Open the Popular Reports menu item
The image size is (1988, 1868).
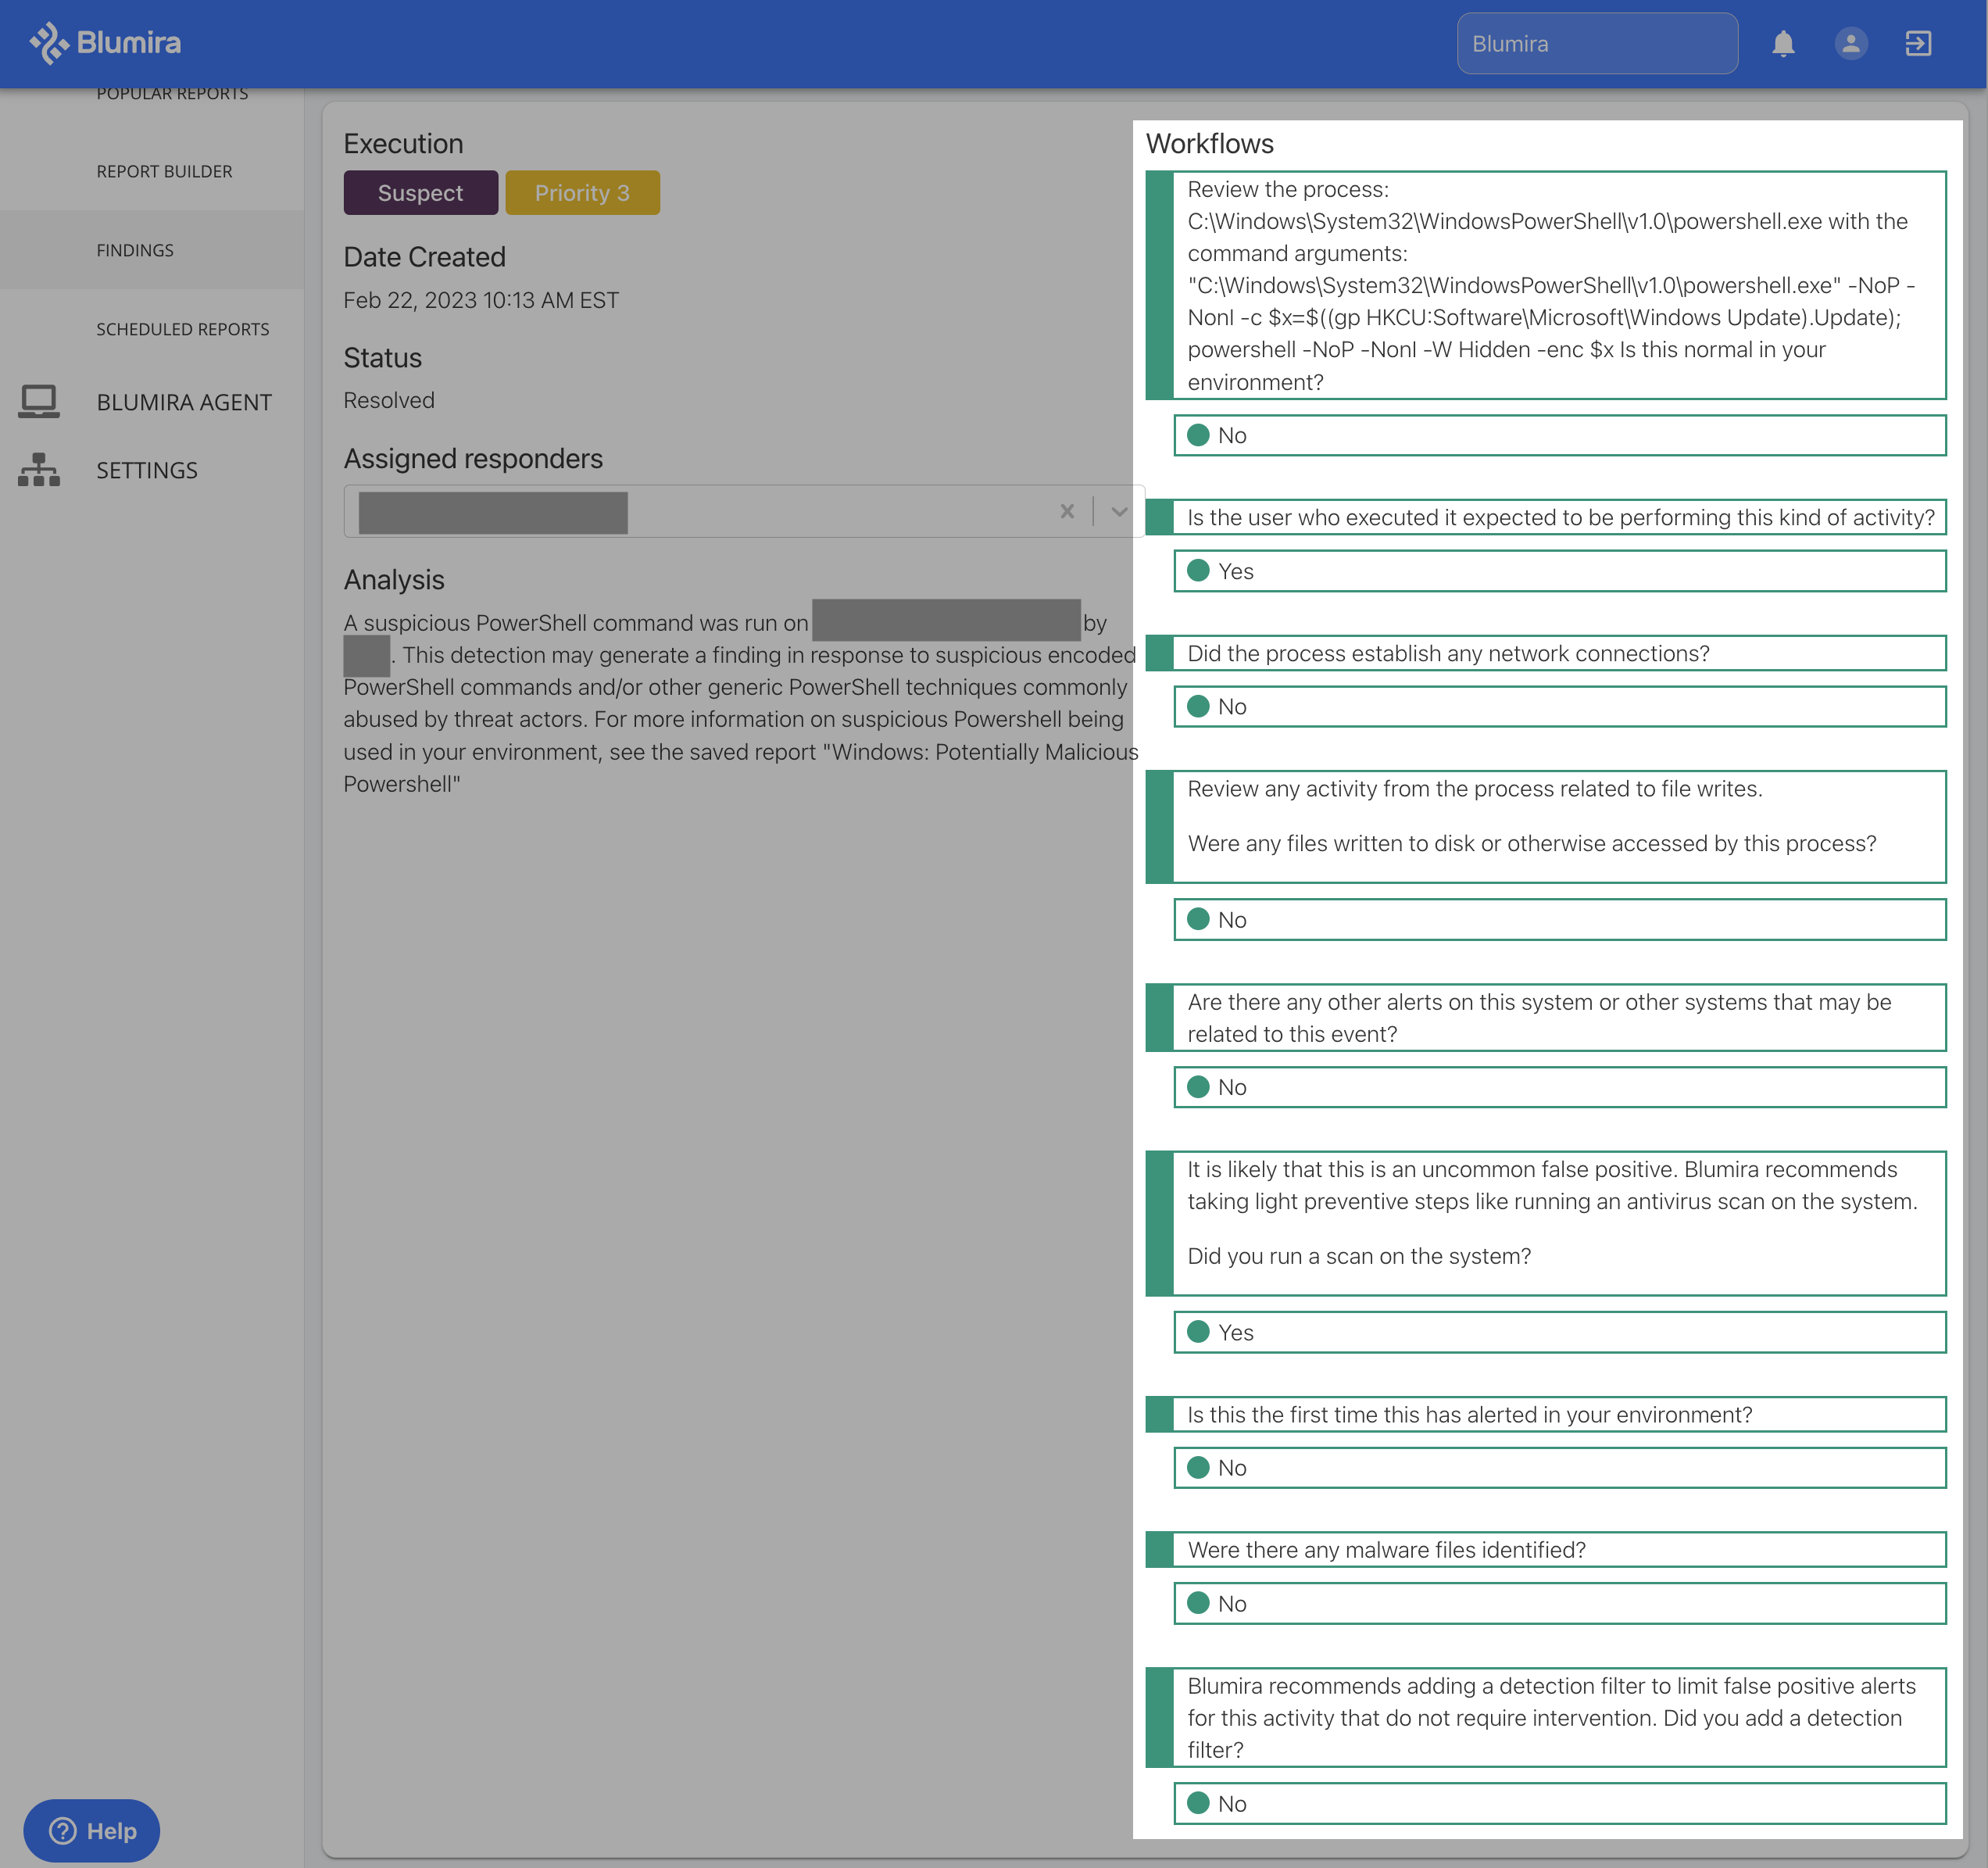click(172, 93)
